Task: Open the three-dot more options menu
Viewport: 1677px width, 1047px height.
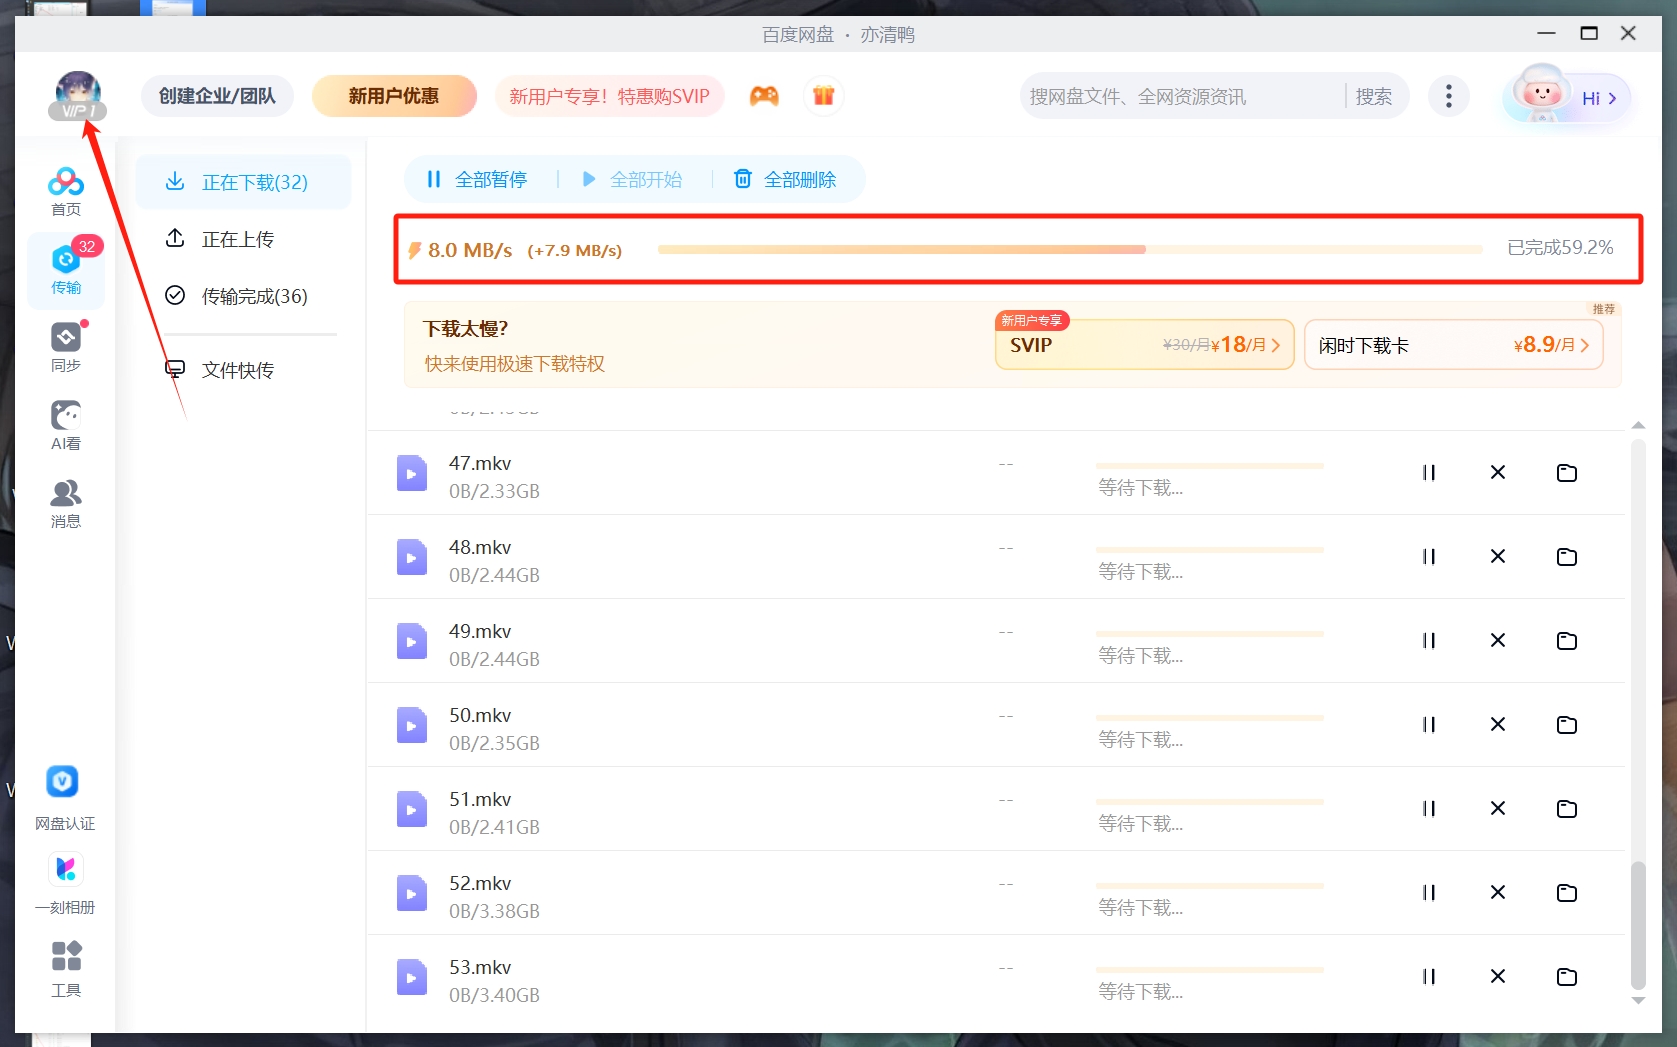Action: tap(1448, 96)
